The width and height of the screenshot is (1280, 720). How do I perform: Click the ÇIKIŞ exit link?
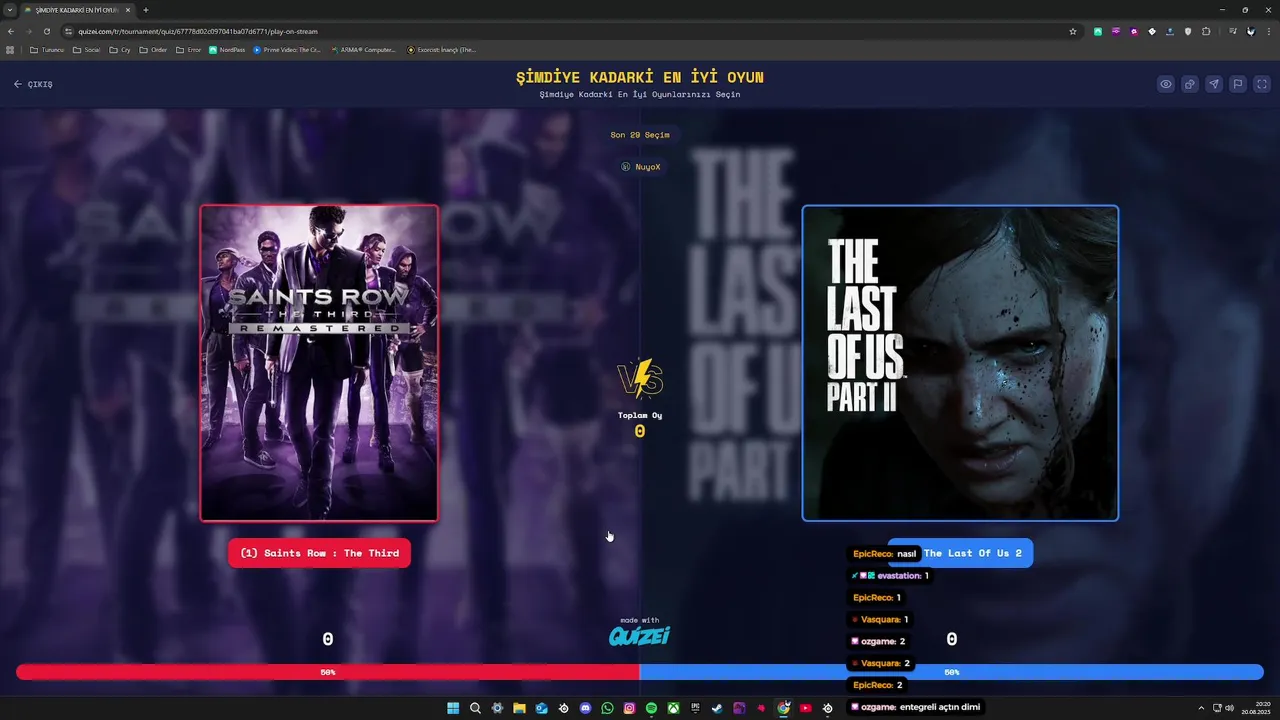click(x=33, y=84)
